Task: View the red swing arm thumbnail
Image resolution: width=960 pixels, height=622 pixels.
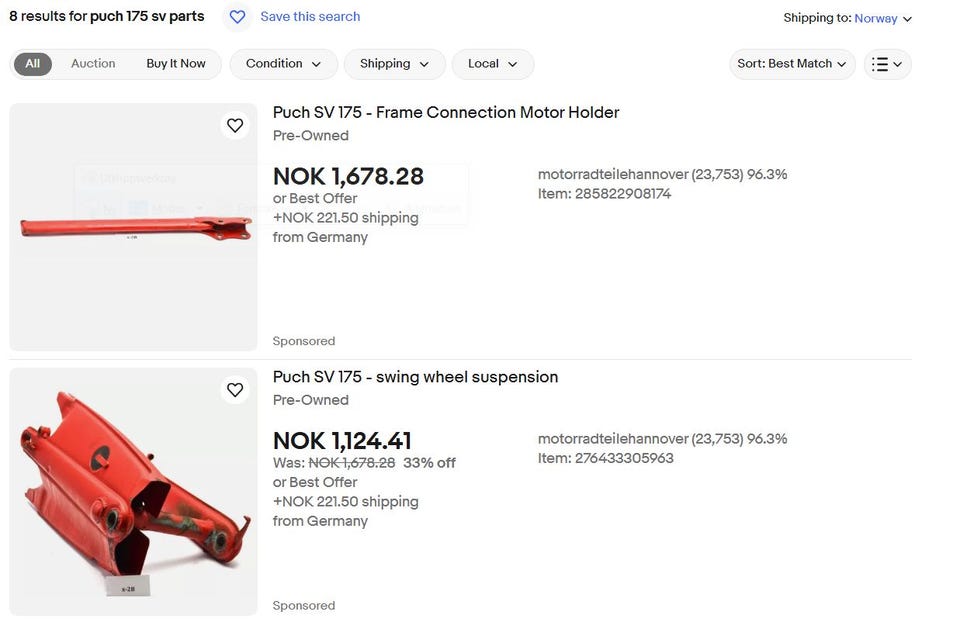Action: click(x=133, y=492)
